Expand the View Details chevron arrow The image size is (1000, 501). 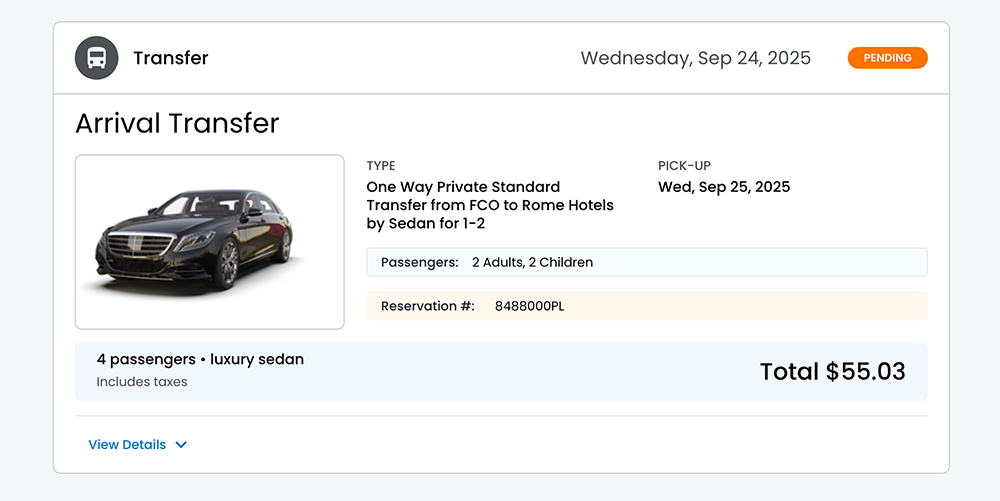(x=181, y=445)
